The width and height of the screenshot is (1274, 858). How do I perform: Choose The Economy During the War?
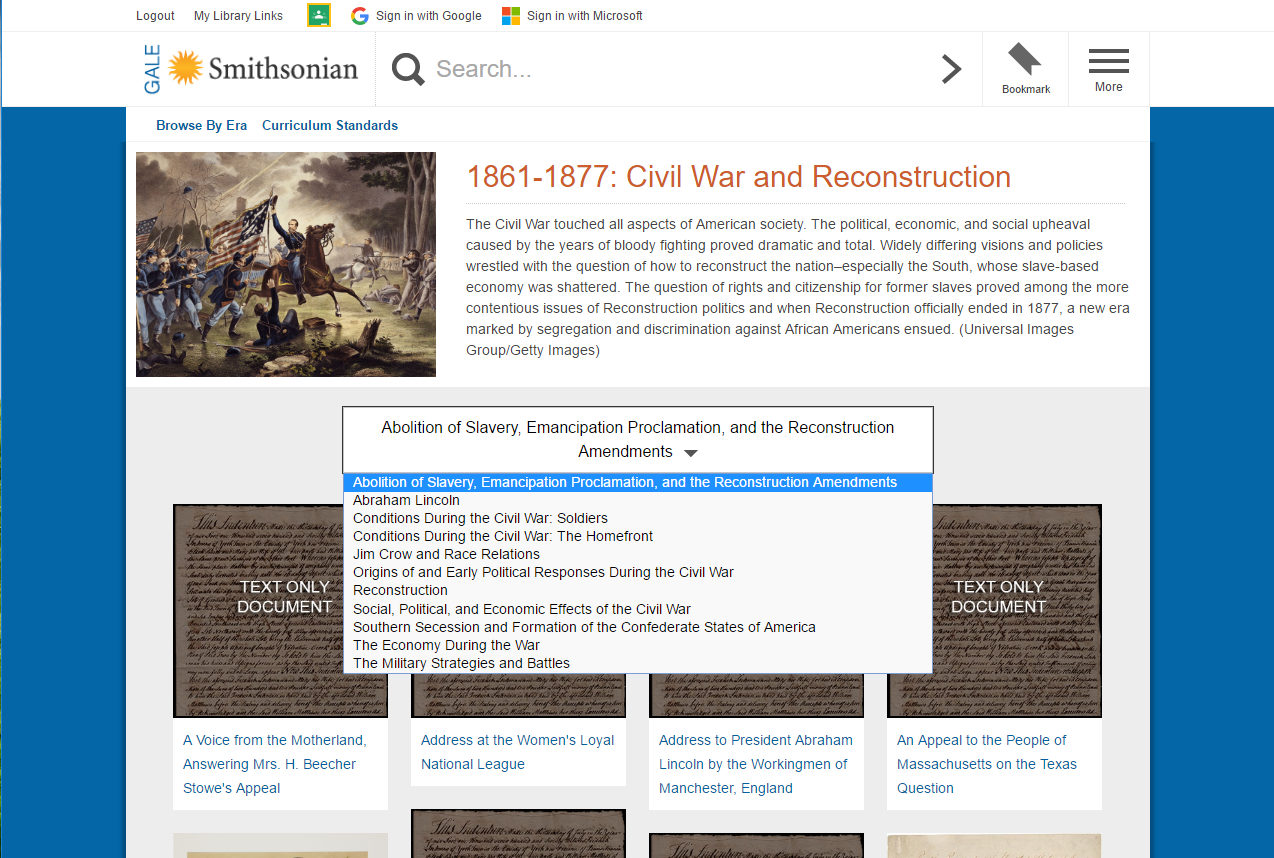coord(638,645)
